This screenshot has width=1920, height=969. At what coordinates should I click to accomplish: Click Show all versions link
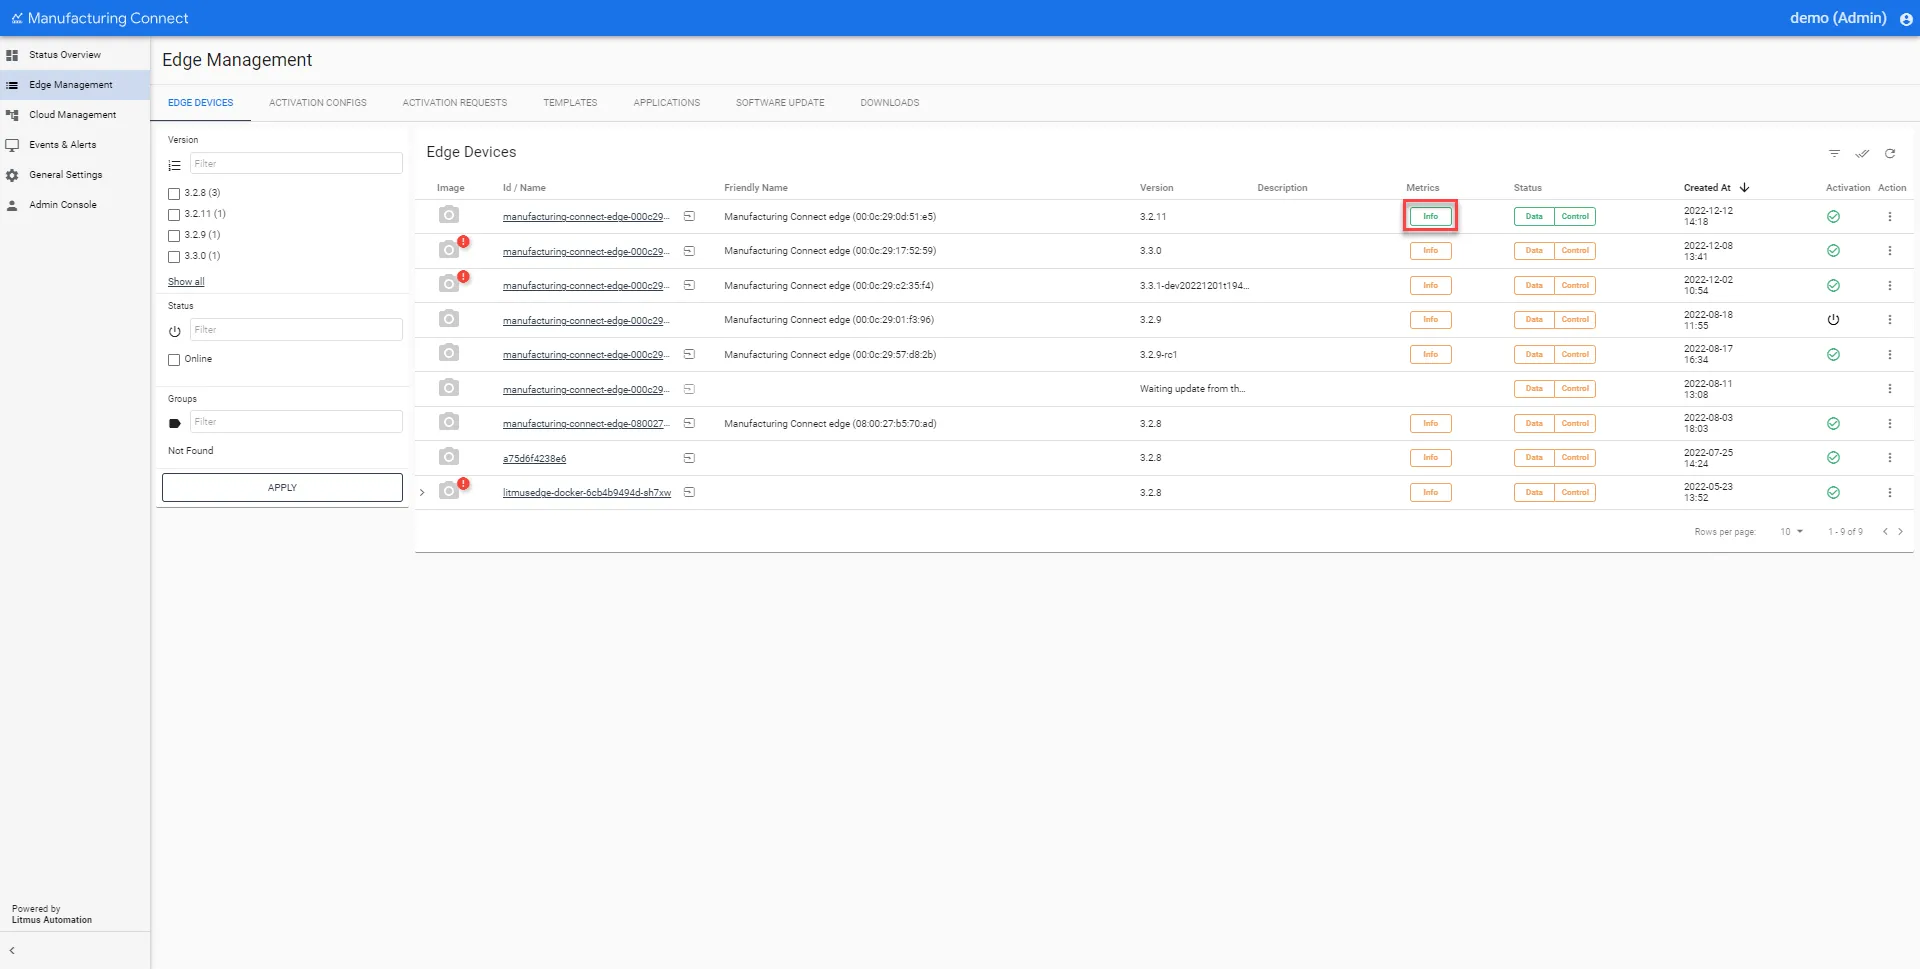(186, 282)
